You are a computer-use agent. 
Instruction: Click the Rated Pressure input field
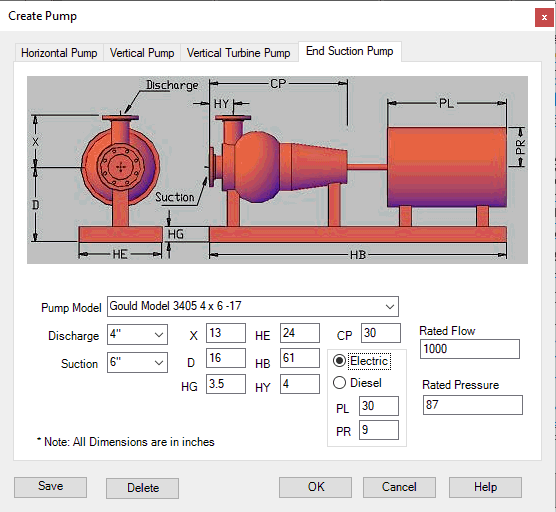coord(473,405)
